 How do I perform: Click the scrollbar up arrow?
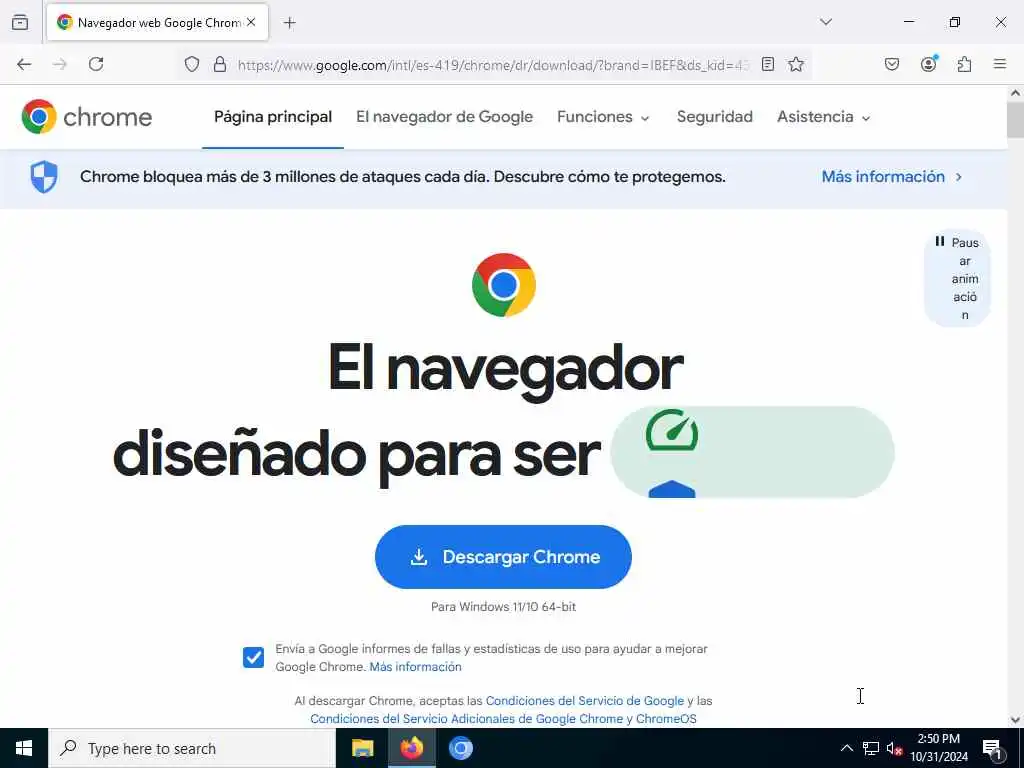click(x=1015, y=93)
